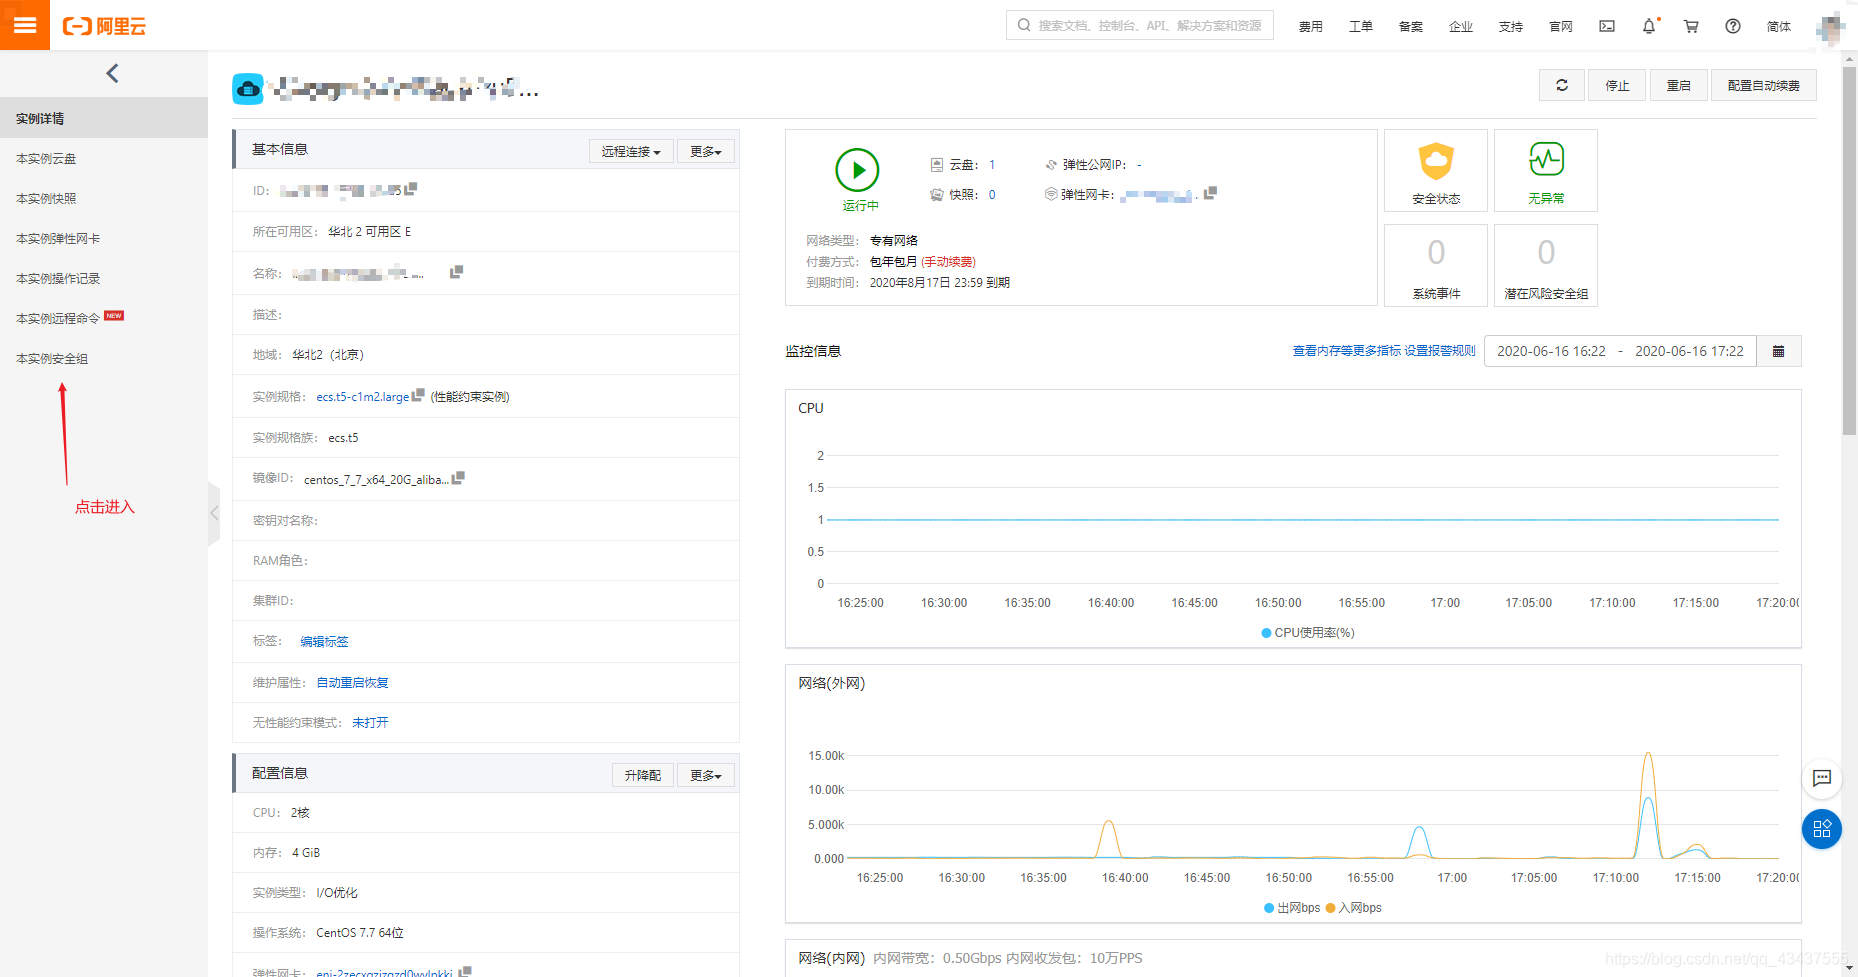Click the snapshot count 0

click(x=992, y=195)
